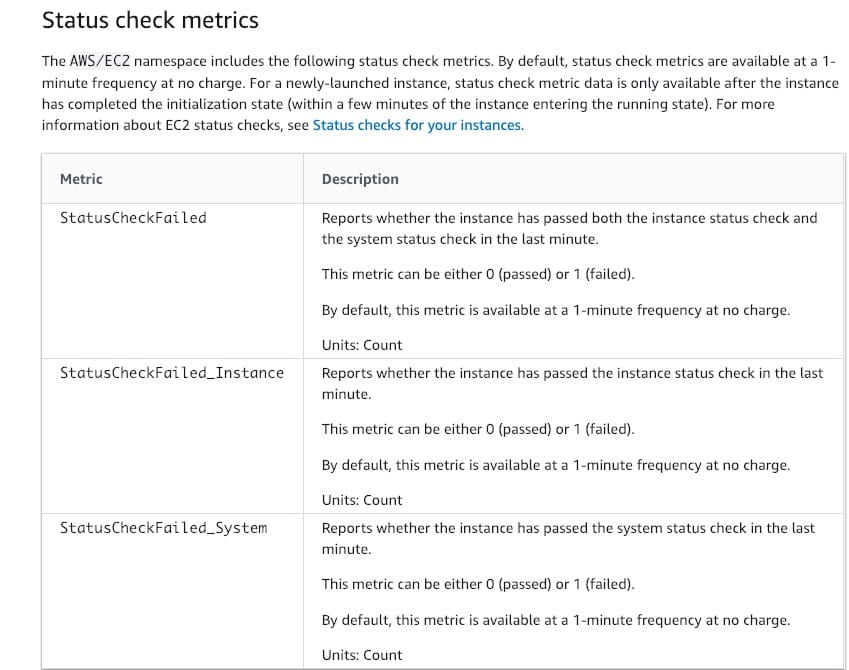Click the 0 (passed) or 1 (failed) line for StatusCheckFailed
849x670 pixels.
[478, 274]
